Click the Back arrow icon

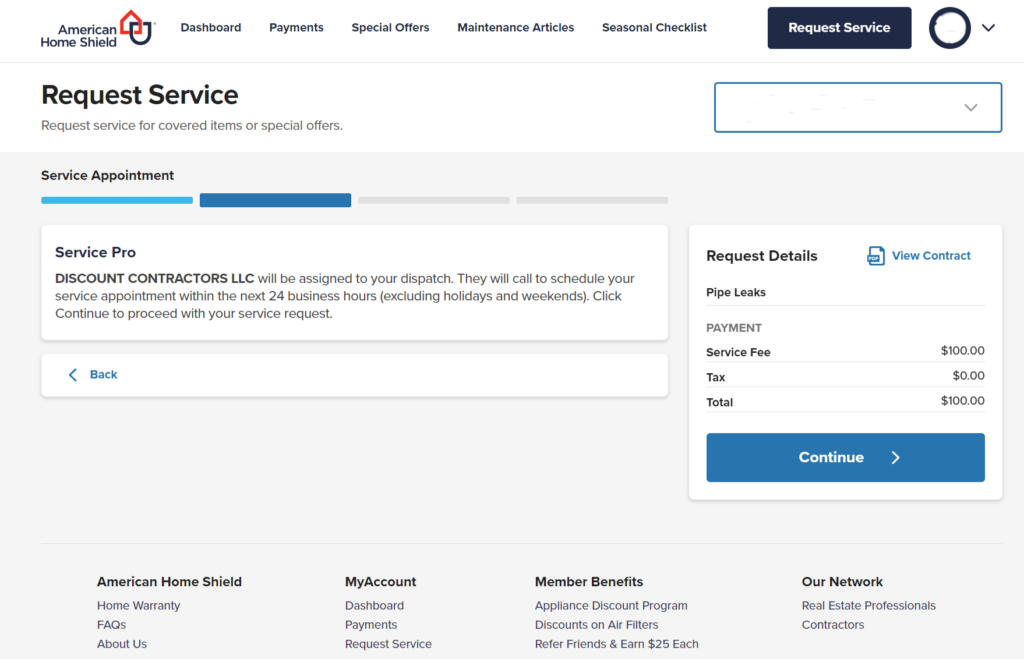(x=72, y=375)
